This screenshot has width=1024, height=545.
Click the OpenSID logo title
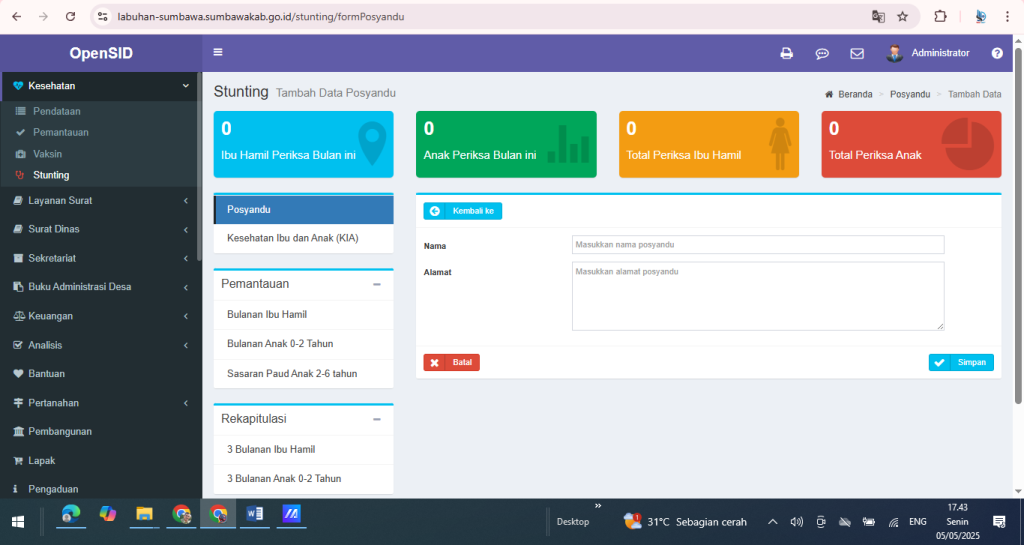pos(101,54)
